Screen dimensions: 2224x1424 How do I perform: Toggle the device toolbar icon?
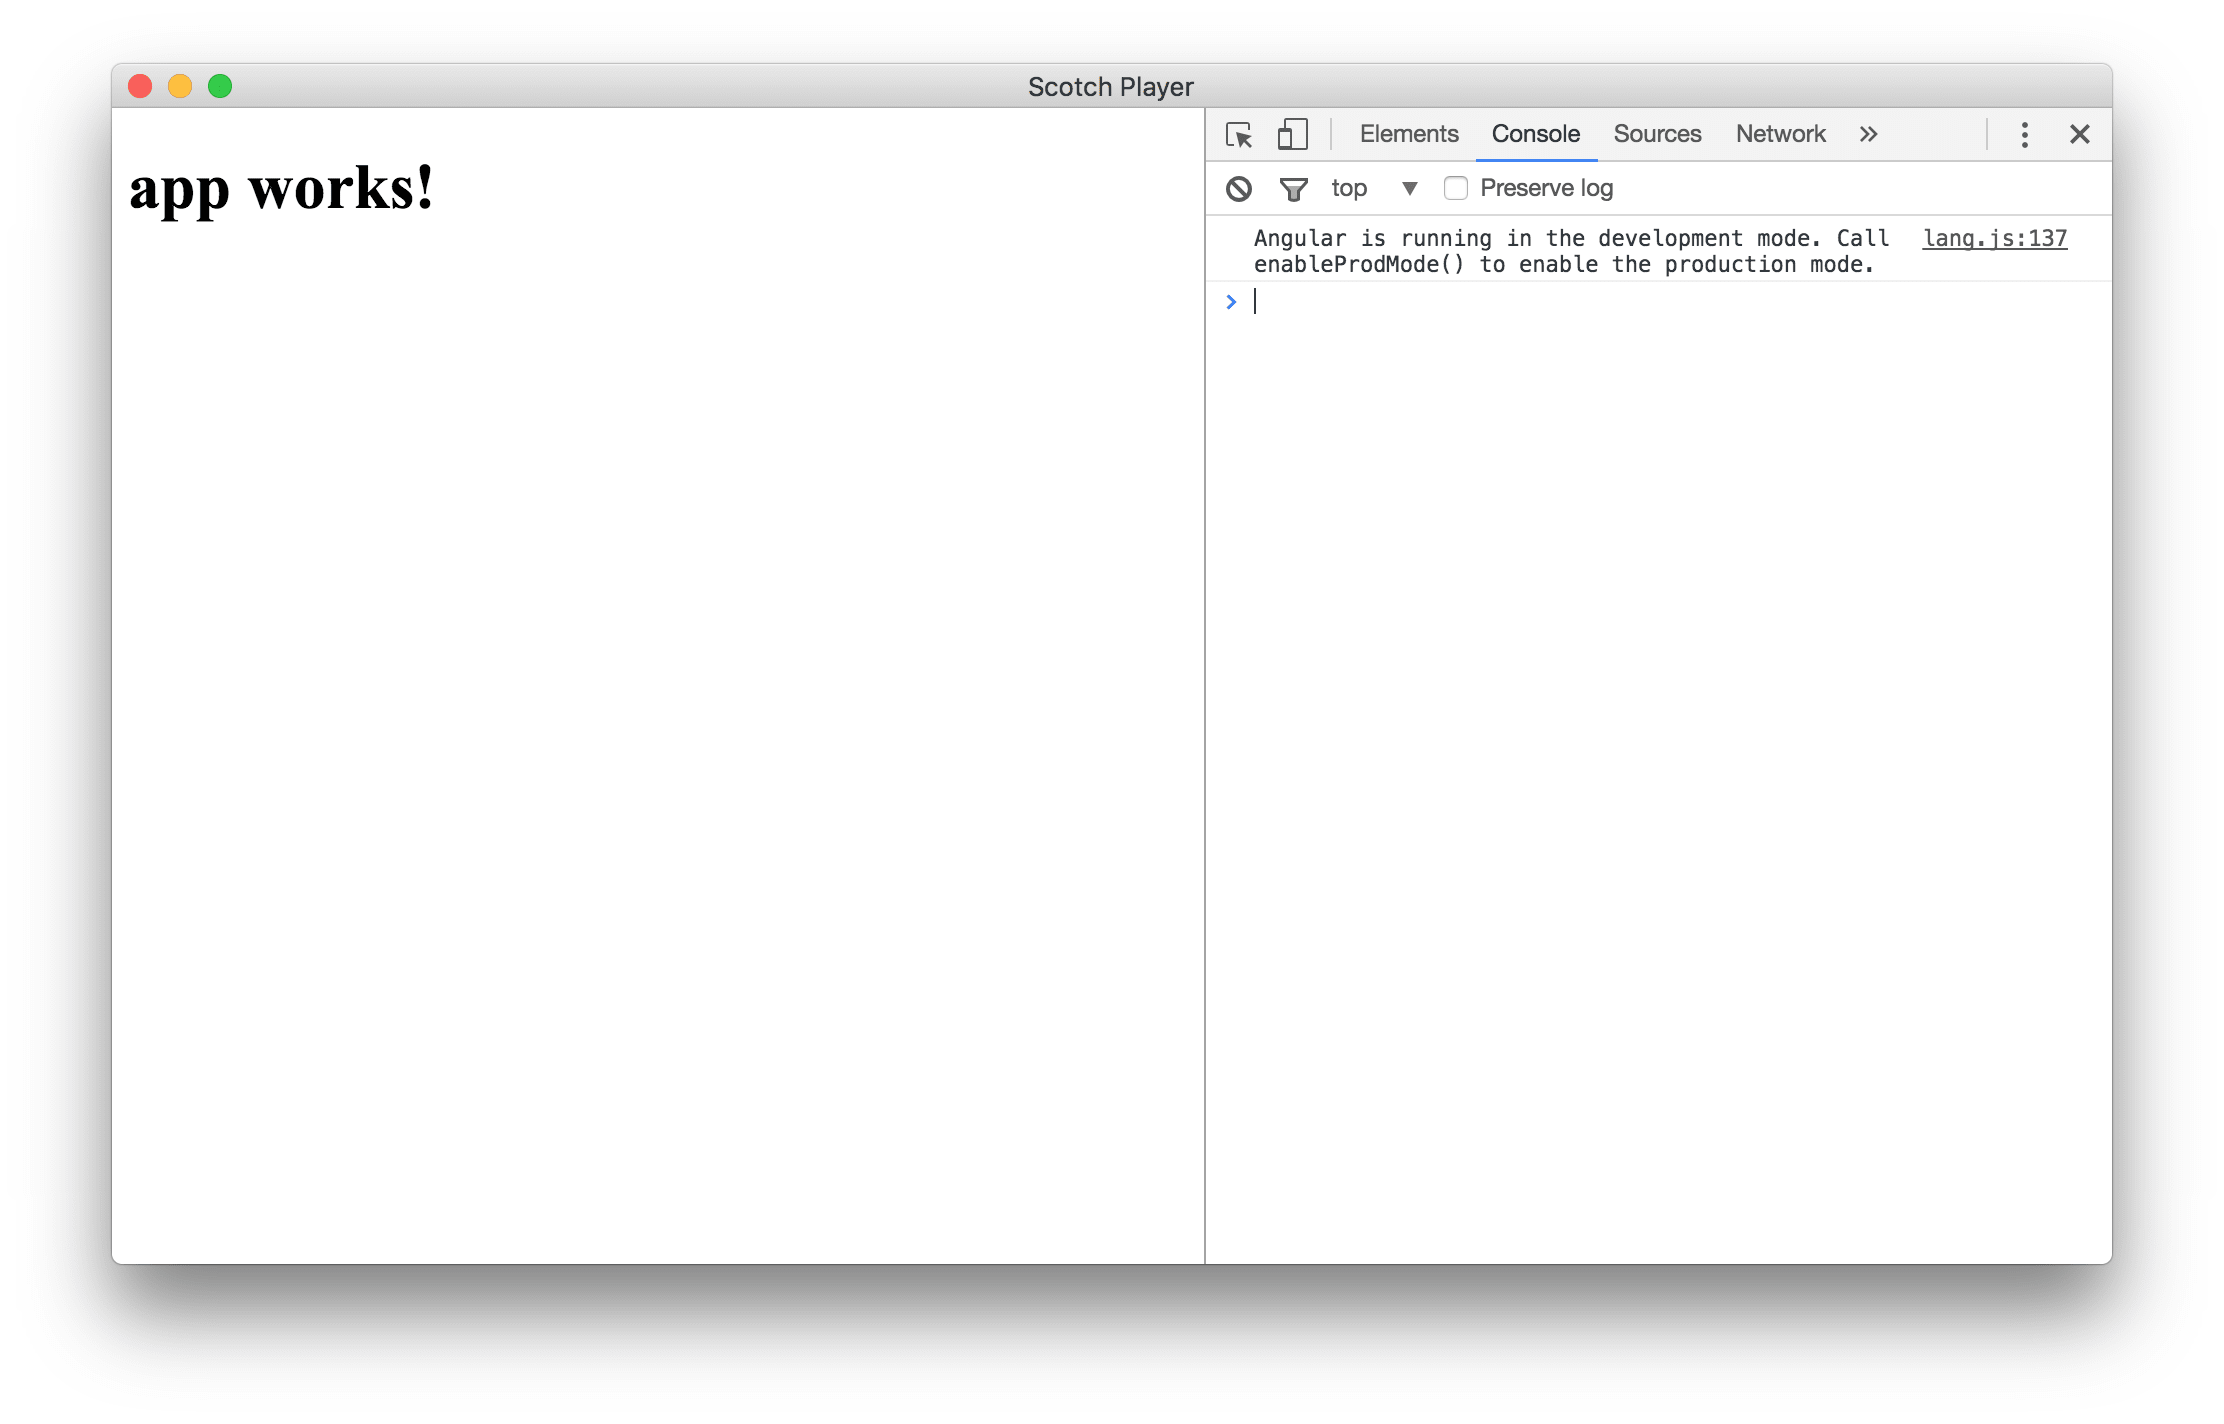(x=1292, y=135)
